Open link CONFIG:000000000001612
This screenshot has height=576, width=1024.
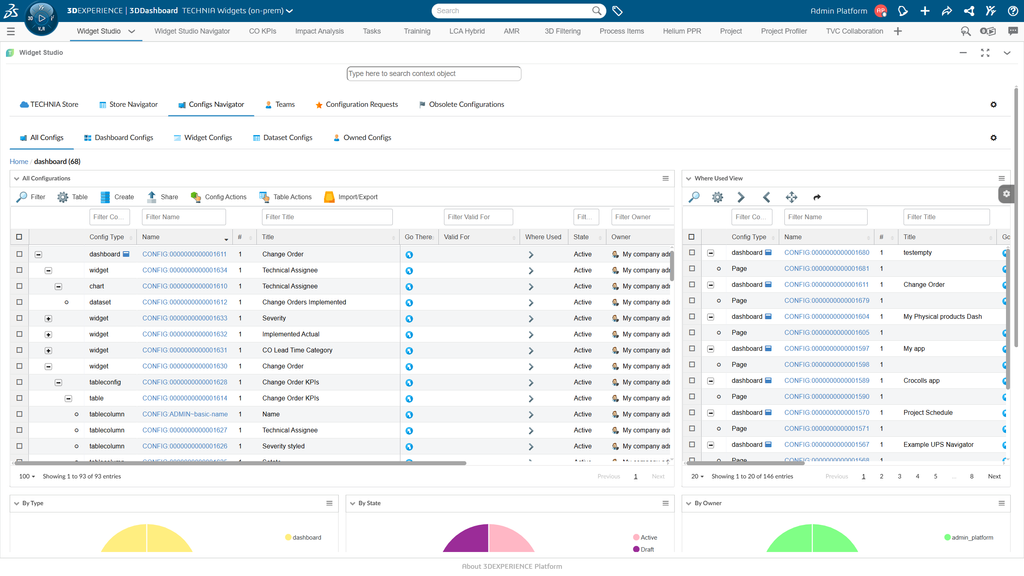[185, 302]
